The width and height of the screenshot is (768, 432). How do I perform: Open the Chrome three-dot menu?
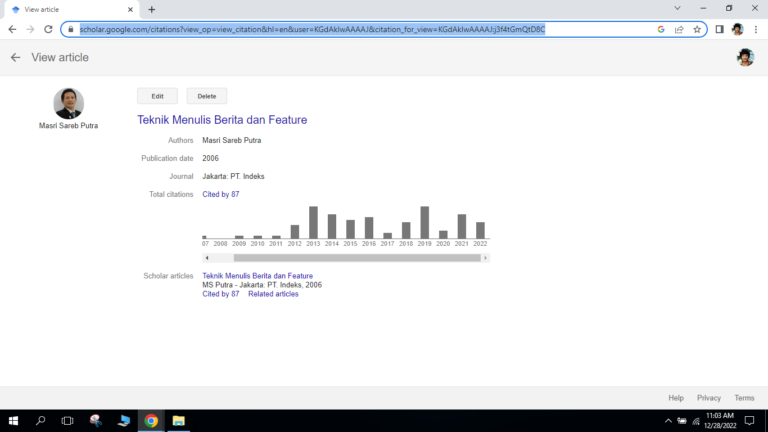[756, 29]
